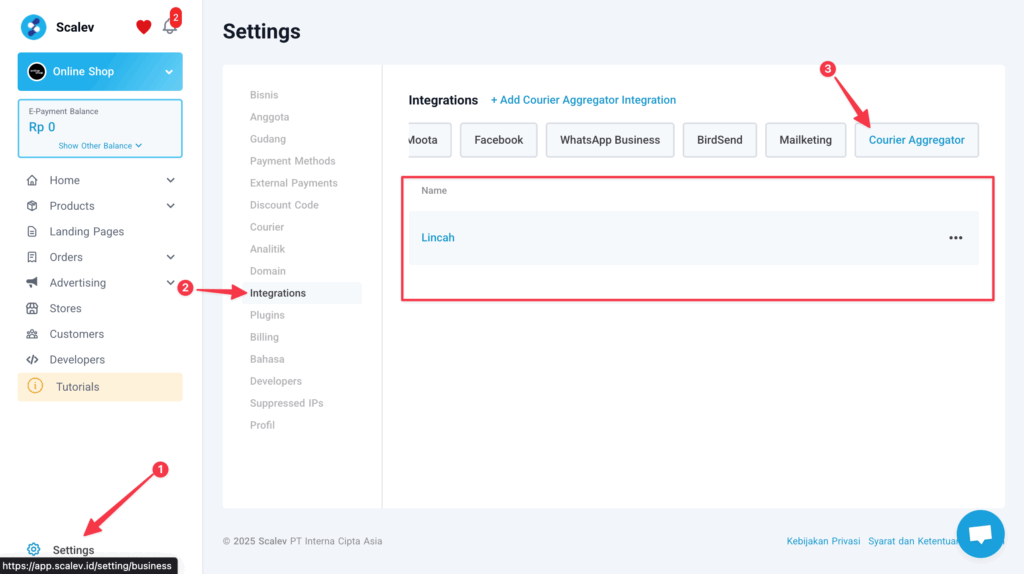Click the Advertising megaphone icon
The height and width of the screenshot is (574, 1024).
coord(31,283)
